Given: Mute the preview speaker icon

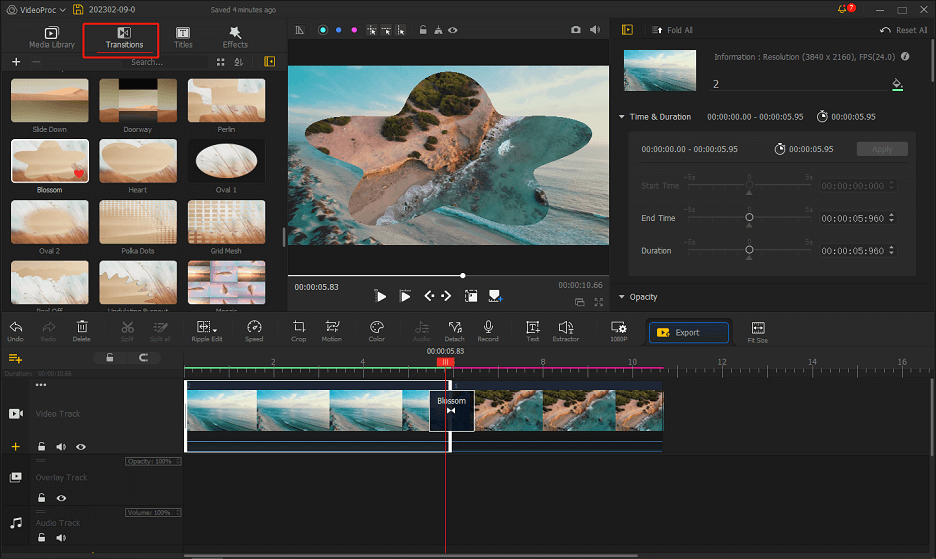Looking at the screenshot, I should point(595,30).
